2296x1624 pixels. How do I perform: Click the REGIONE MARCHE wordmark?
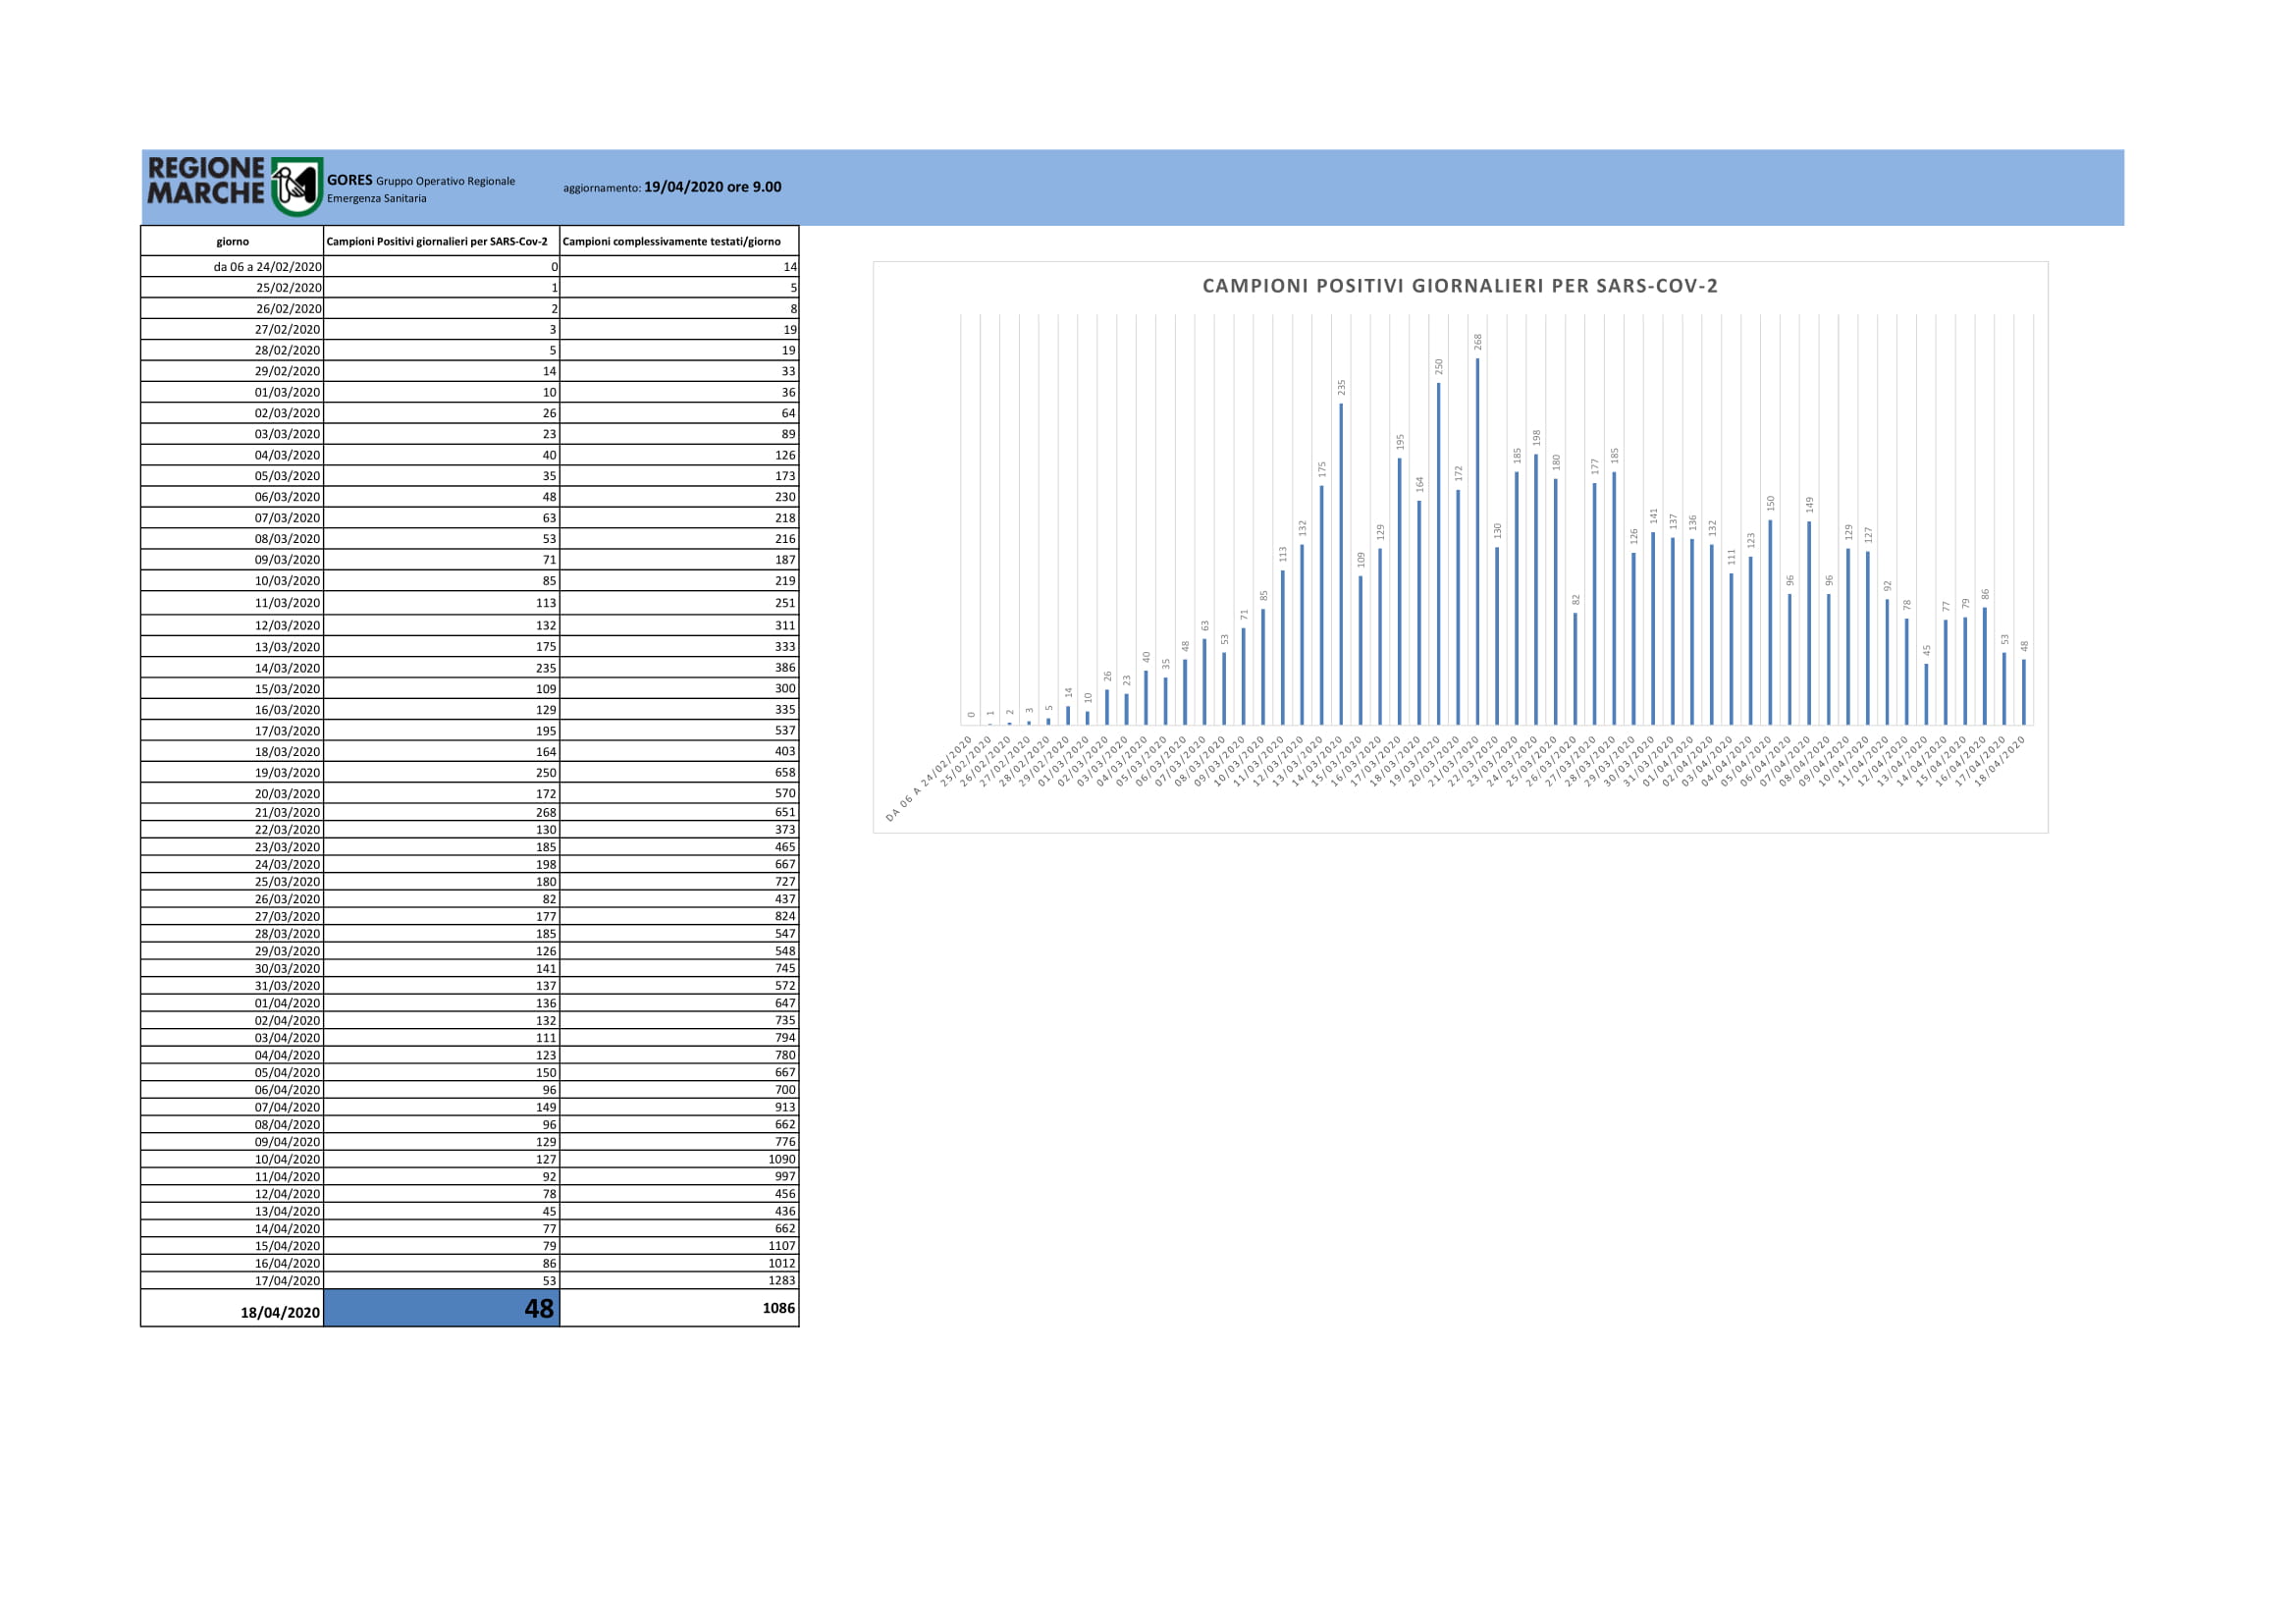pos(206,181)
